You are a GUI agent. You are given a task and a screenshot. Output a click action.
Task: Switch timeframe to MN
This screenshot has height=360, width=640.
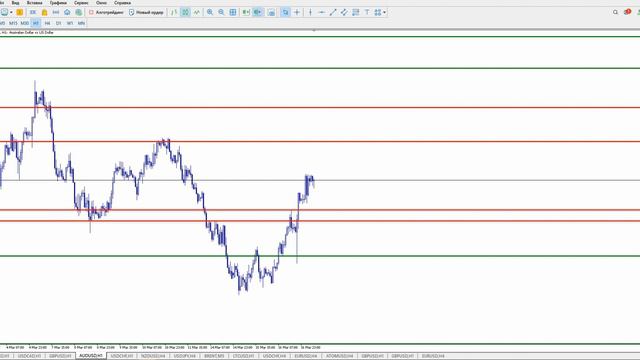[x=81, y=23]
